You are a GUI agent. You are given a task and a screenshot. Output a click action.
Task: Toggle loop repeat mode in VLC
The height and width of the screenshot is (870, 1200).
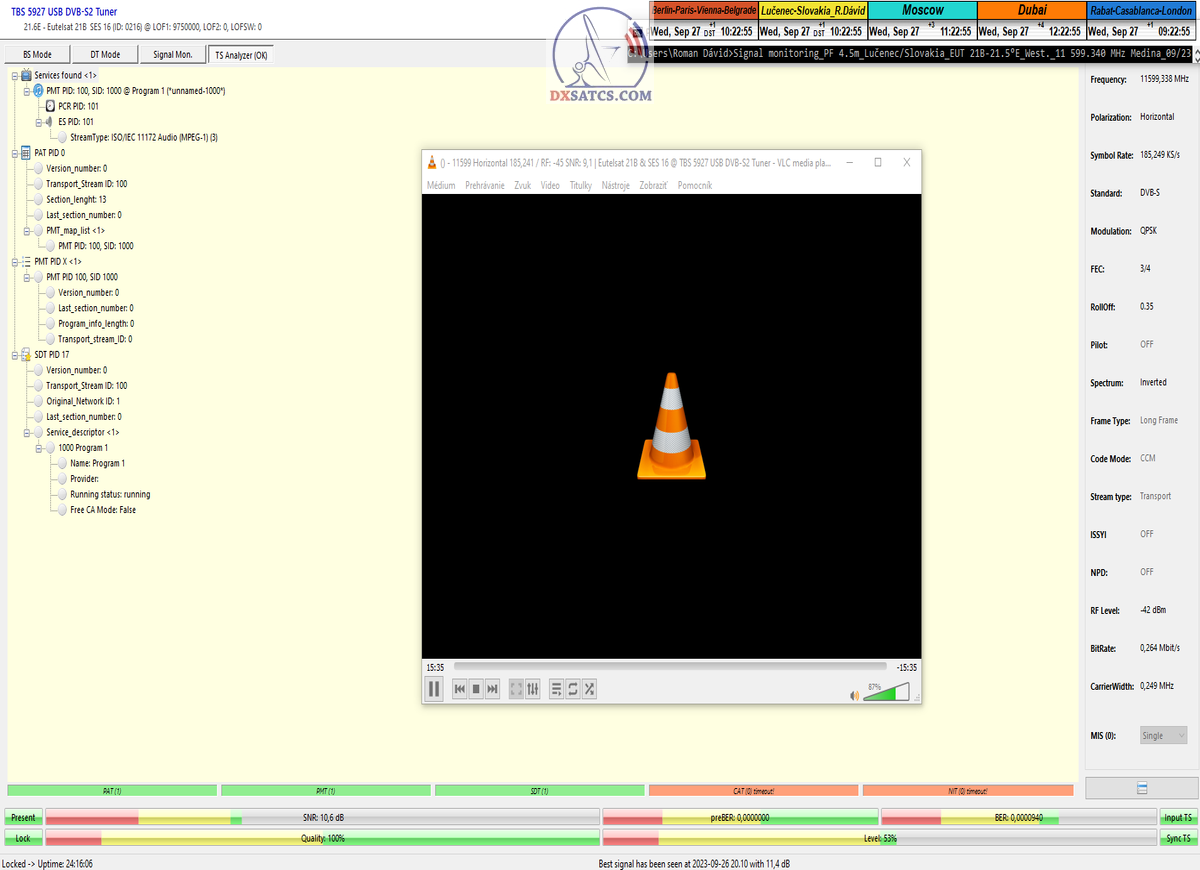(573, 688)
